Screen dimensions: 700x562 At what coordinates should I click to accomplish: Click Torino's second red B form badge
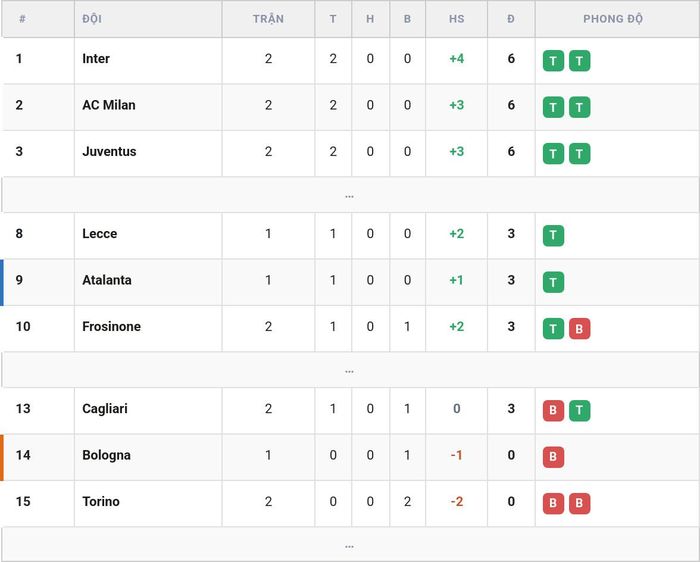coord(579,504)
